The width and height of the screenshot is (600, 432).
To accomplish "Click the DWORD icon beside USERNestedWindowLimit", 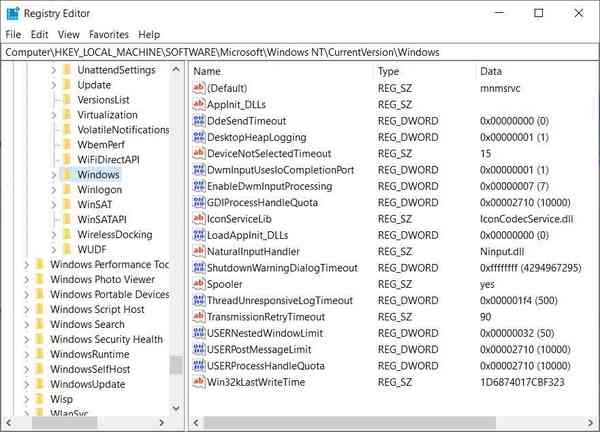I will click(199, 333).
